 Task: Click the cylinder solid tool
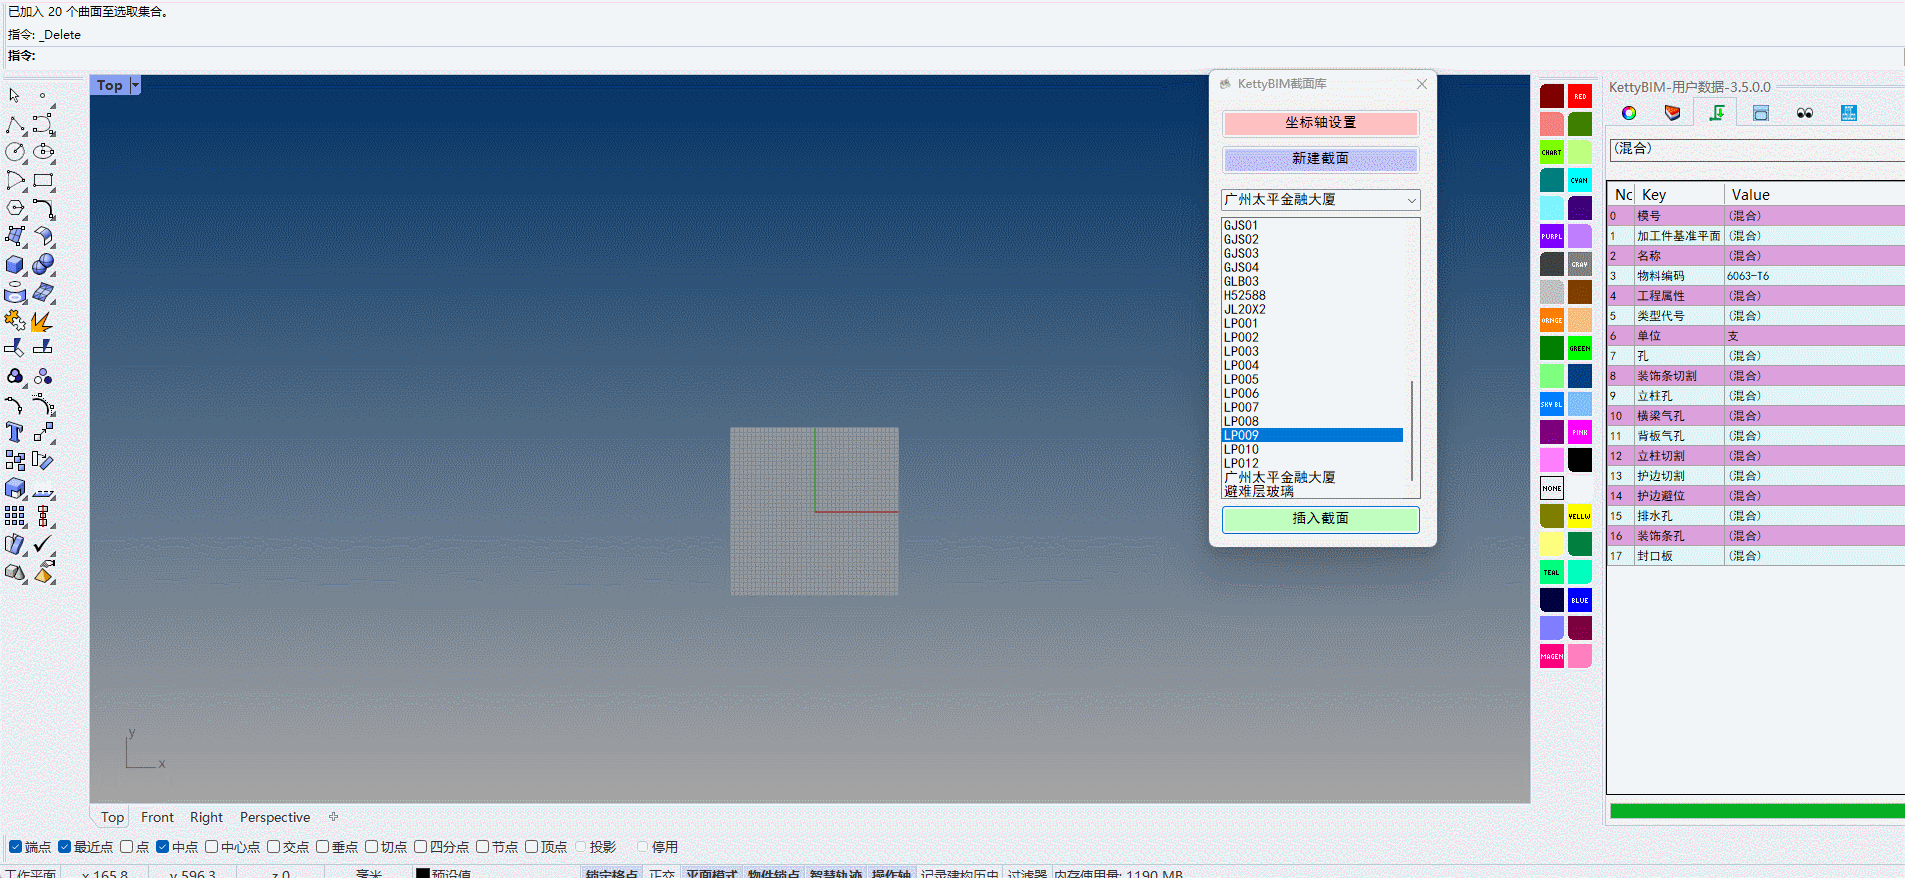(x=15, y=293)
